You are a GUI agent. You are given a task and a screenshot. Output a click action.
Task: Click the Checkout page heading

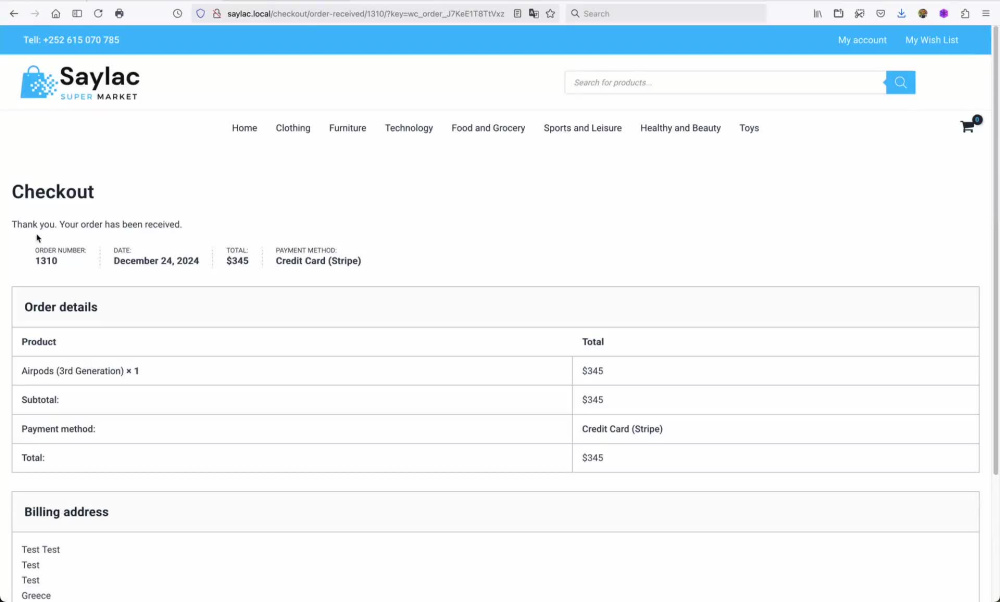(x=53, y=191)
